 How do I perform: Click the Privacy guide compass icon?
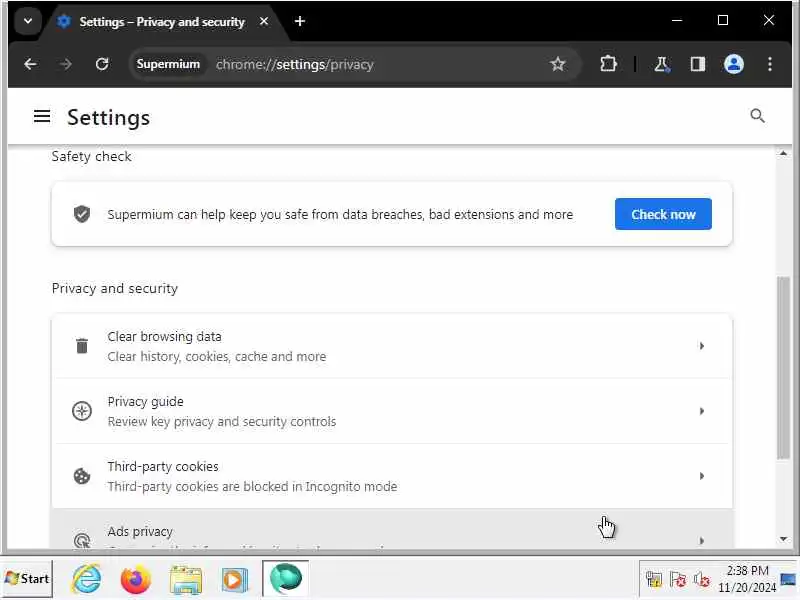tap(82, 411)
